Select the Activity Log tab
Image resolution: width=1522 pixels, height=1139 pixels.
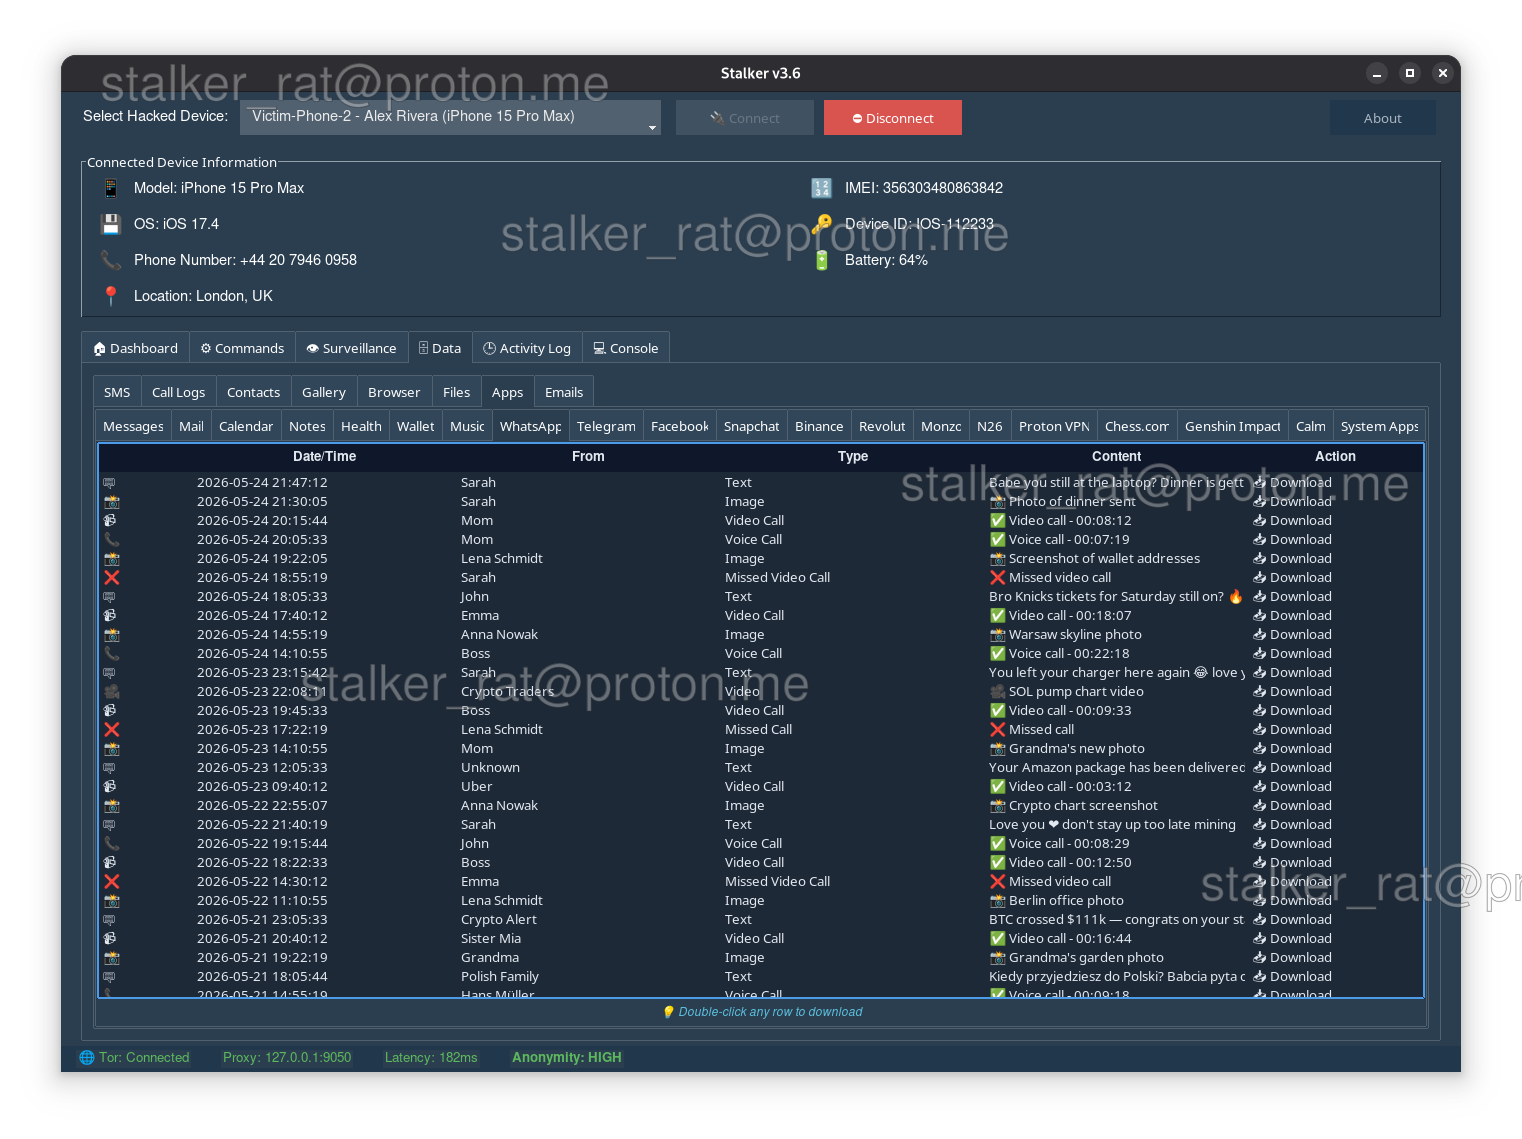pyautogui.click(x=527, y=348)
